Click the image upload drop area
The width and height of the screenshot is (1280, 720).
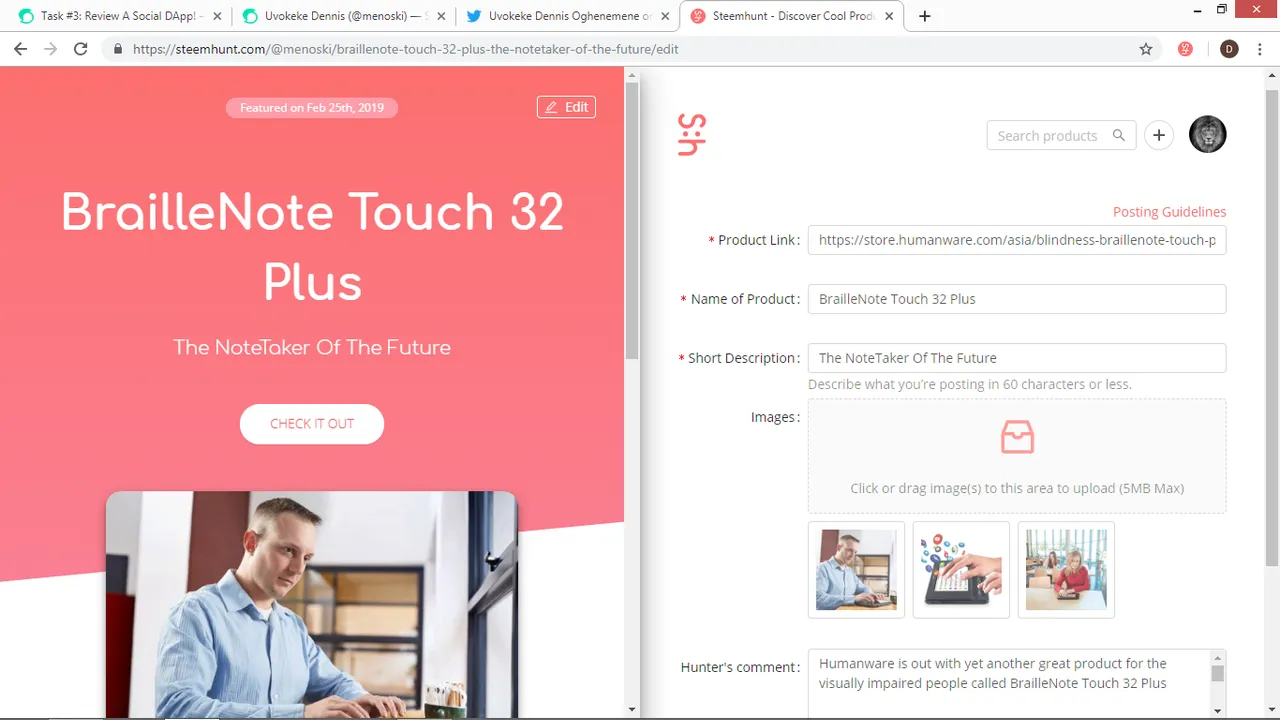coord(1017,457)
